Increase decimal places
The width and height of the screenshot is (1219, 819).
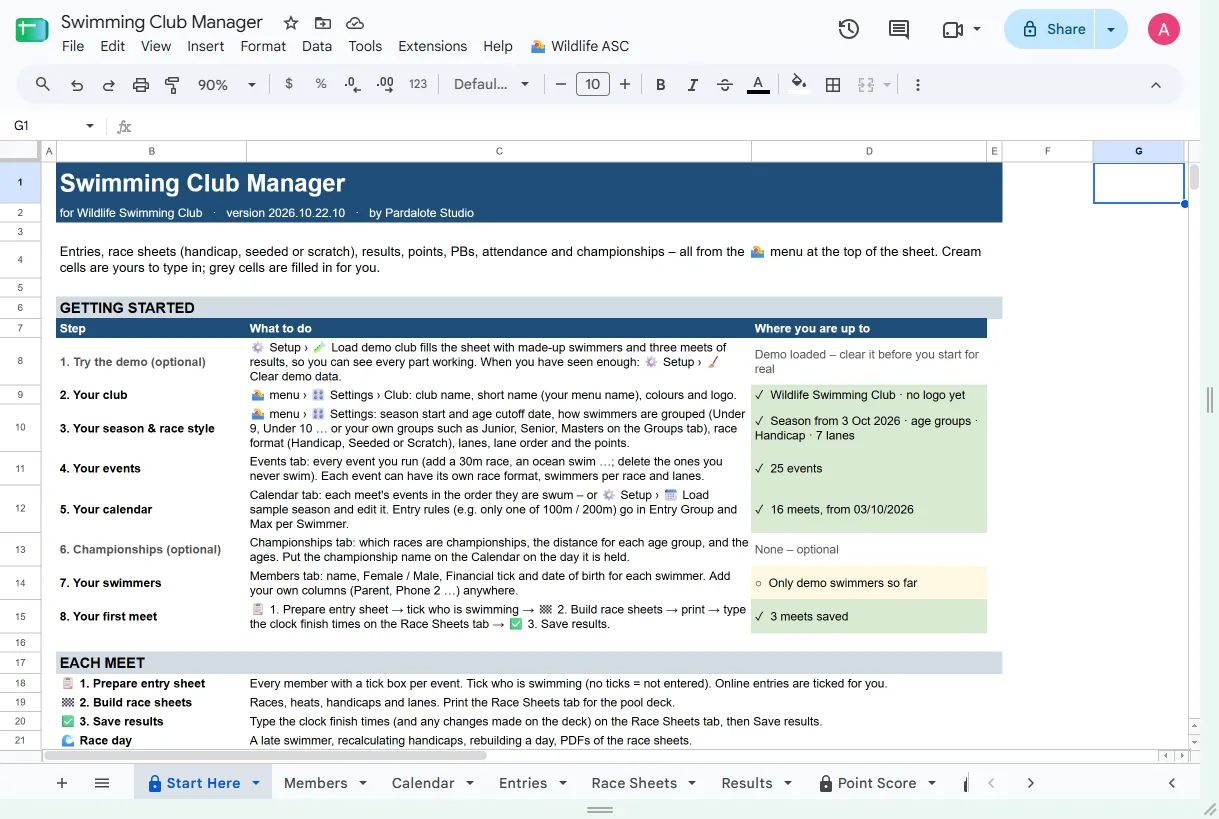(385, 85)
